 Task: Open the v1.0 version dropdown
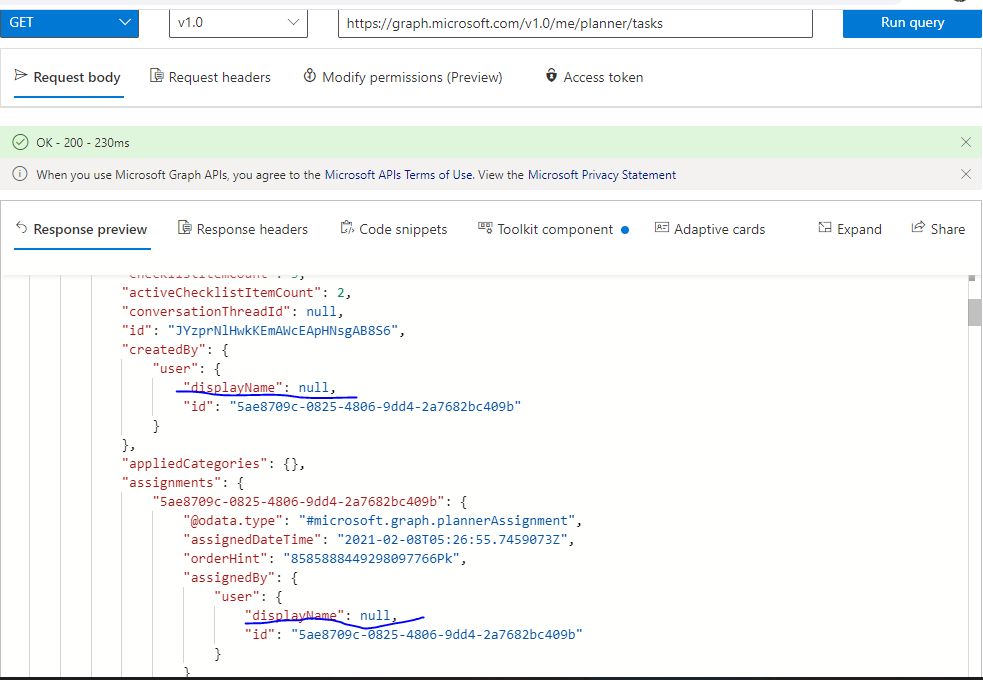(x=238, y=23)
